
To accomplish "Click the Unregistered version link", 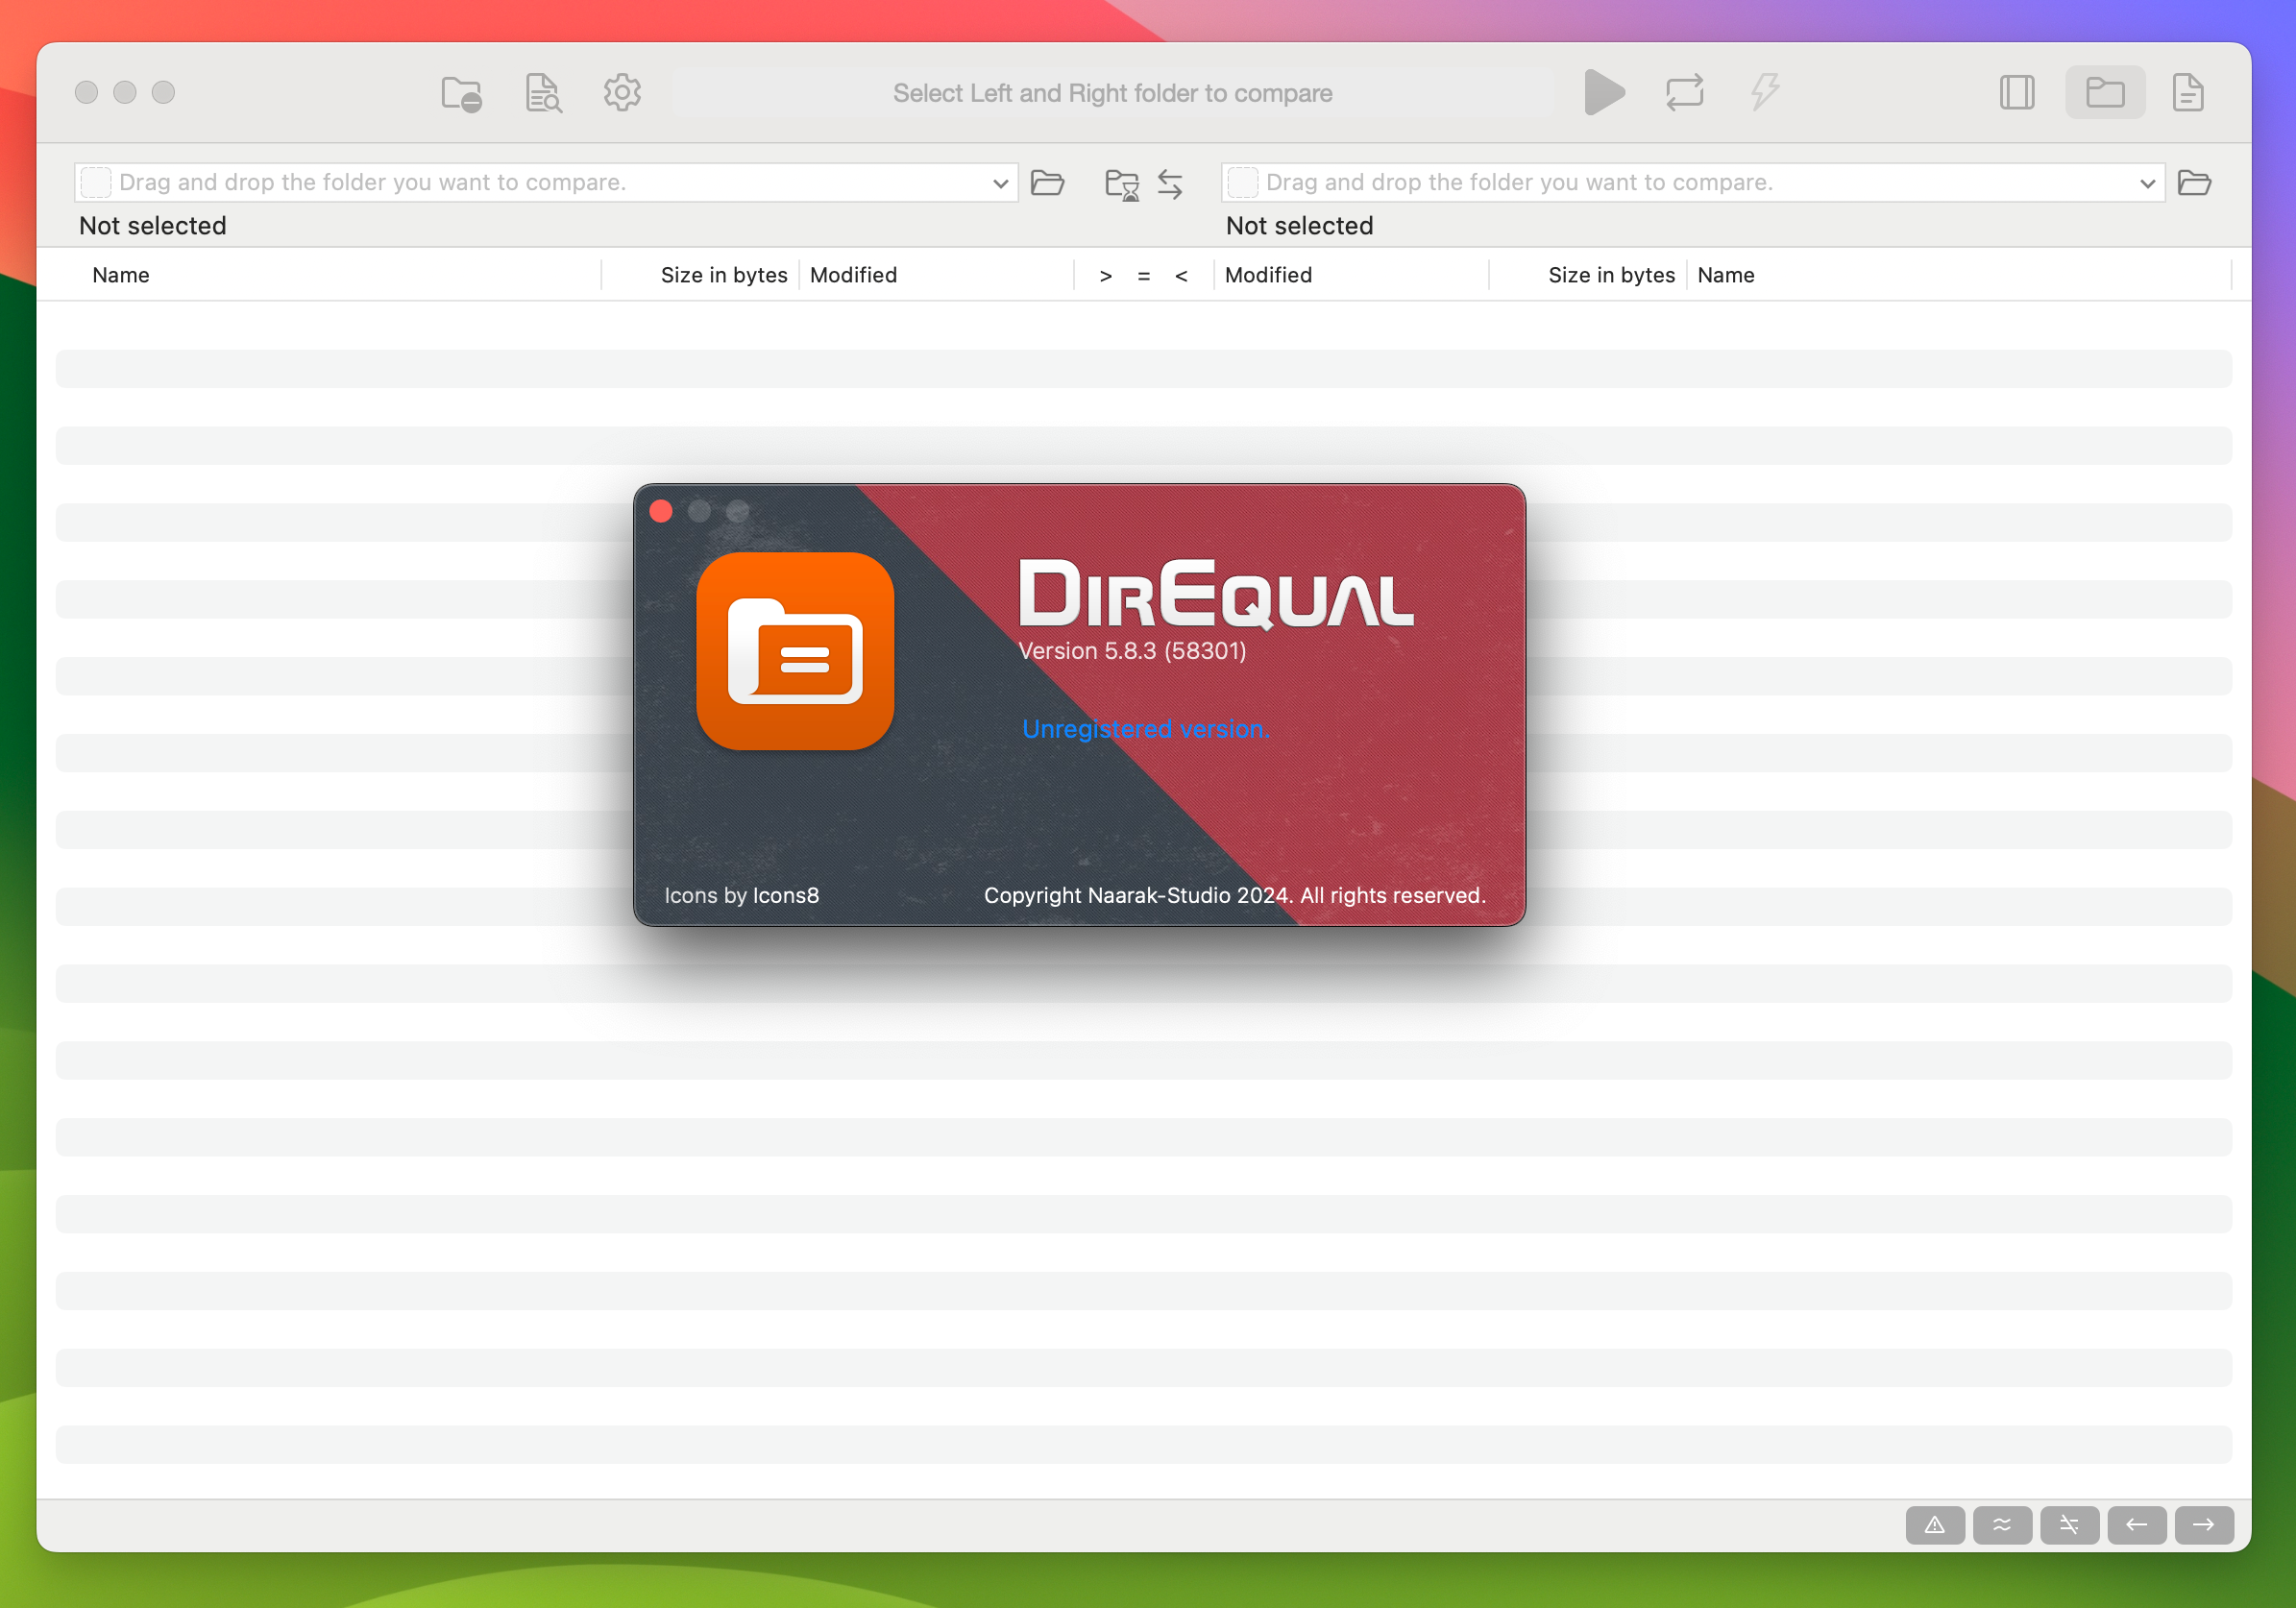I will (1145, 729).
